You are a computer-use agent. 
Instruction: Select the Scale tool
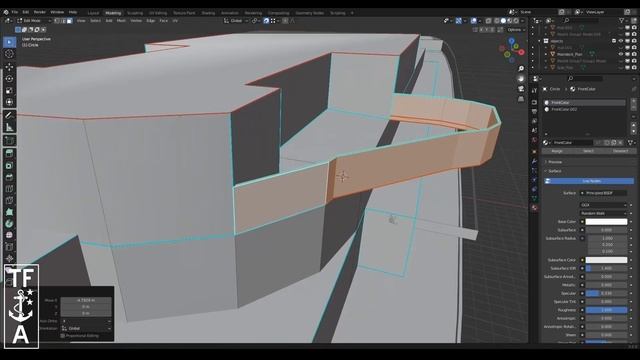[9, 90]
